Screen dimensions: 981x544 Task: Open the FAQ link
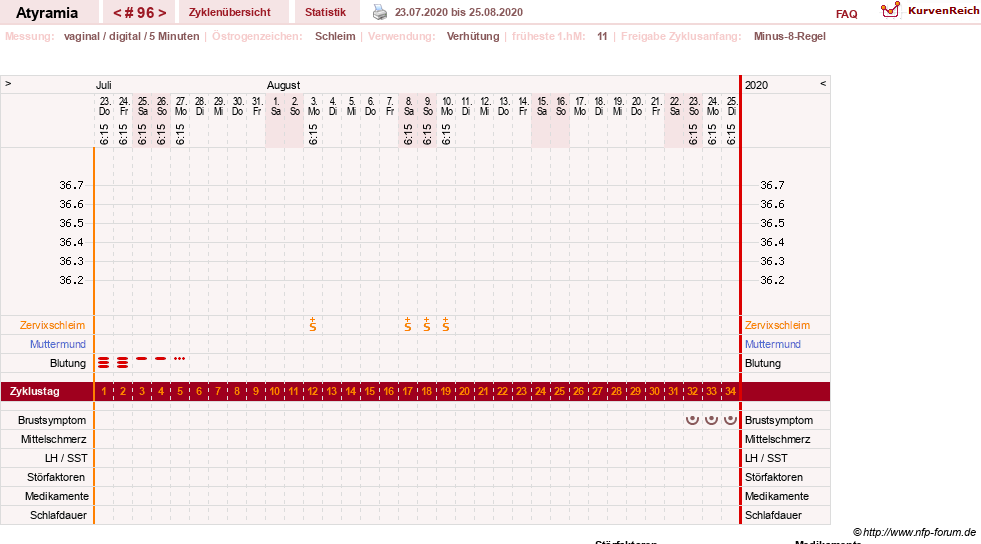point(846,14)
